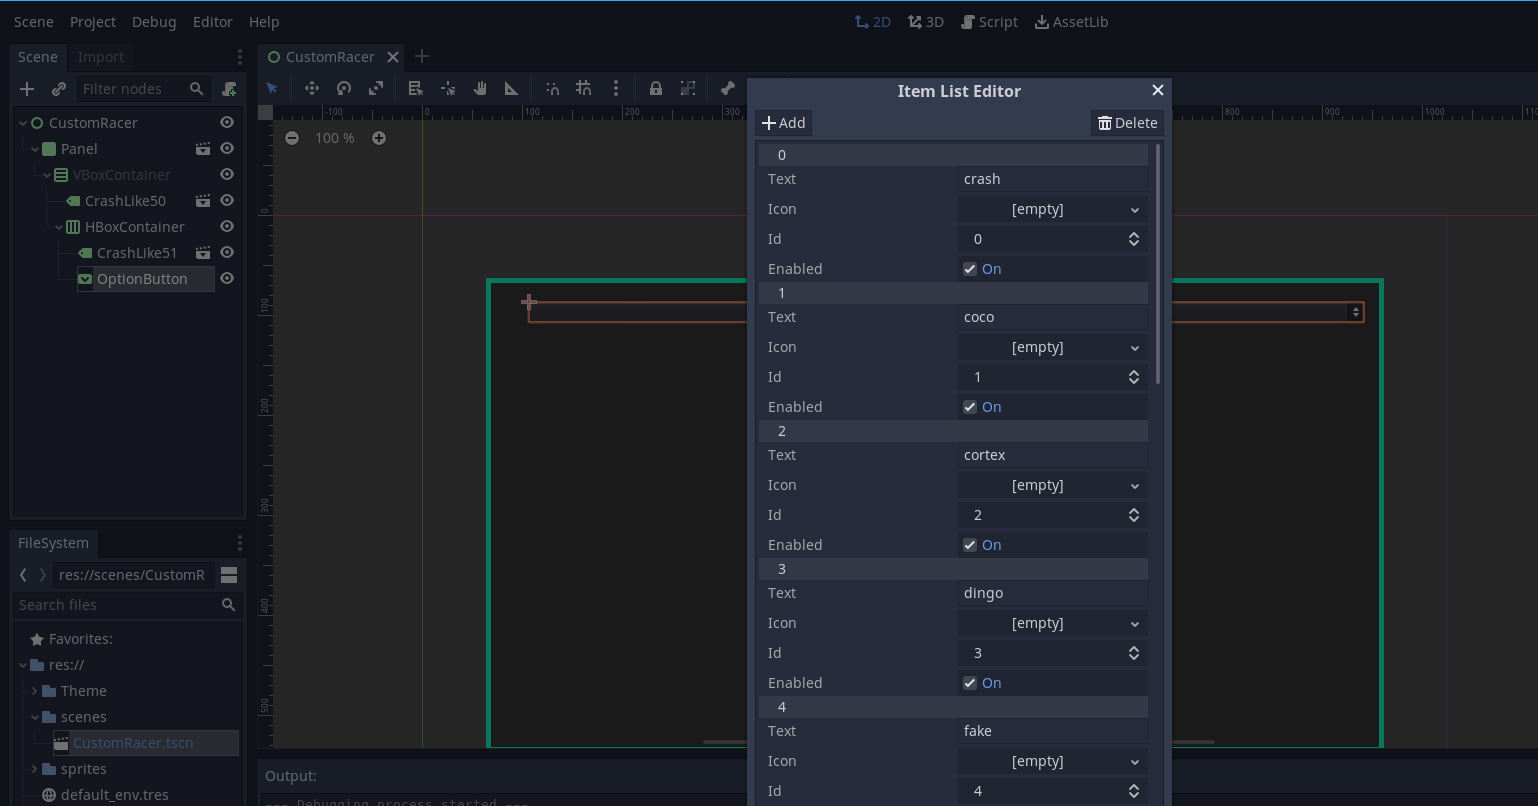1538x806 pixels.
Task: Click the lock selected object icon
Action: (656, 88)
